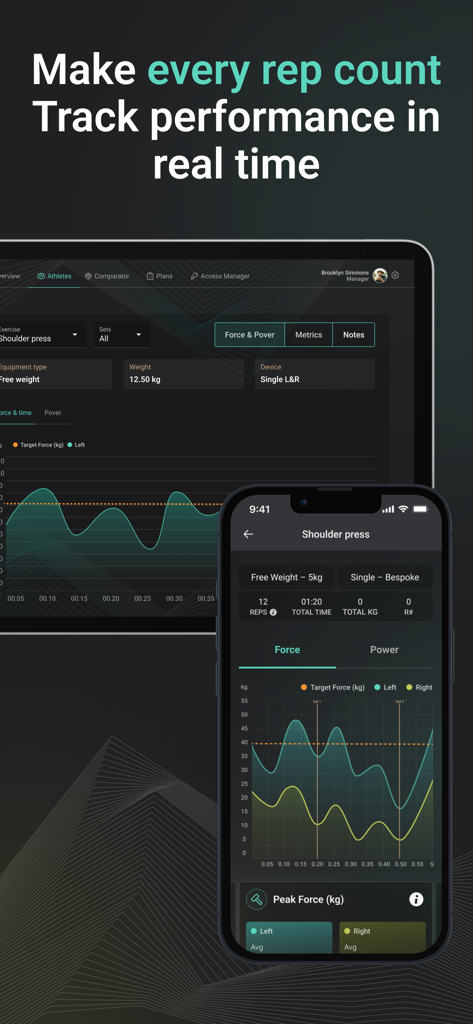Click Brooklyn Simmons profile avatar
Viewport: 473px width, 1024px height.
click(x=380, y=276)
